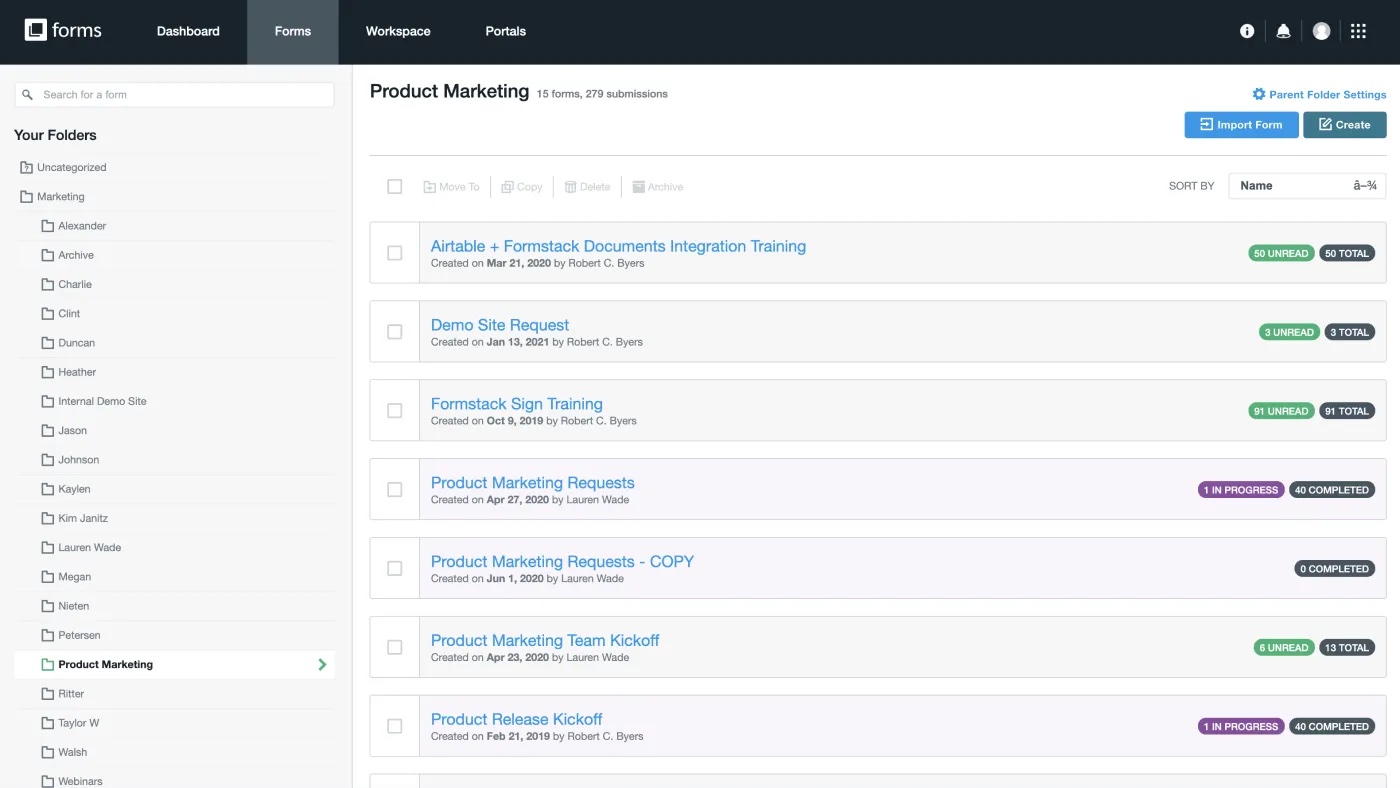
Task: Click the Create button
Action: (x=1344, y=124)
